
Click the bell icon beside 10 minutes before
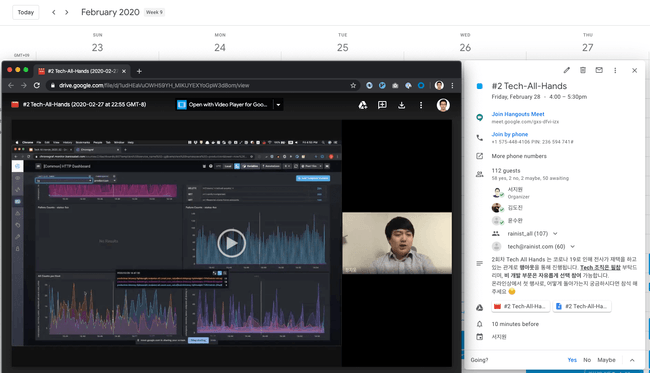(480, 324)
